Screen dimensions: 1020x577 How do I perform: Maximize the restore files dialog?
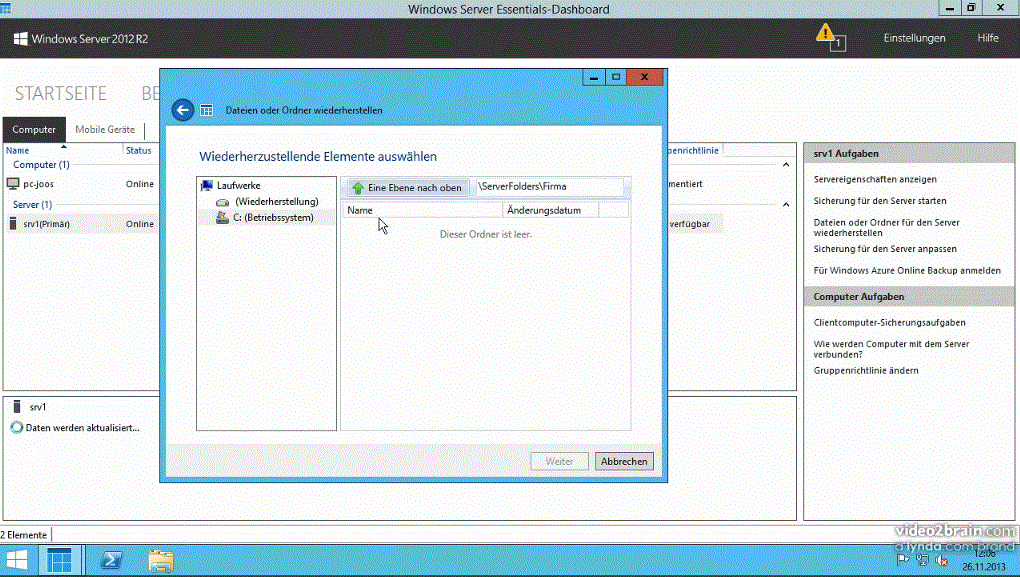click(616, 77)
